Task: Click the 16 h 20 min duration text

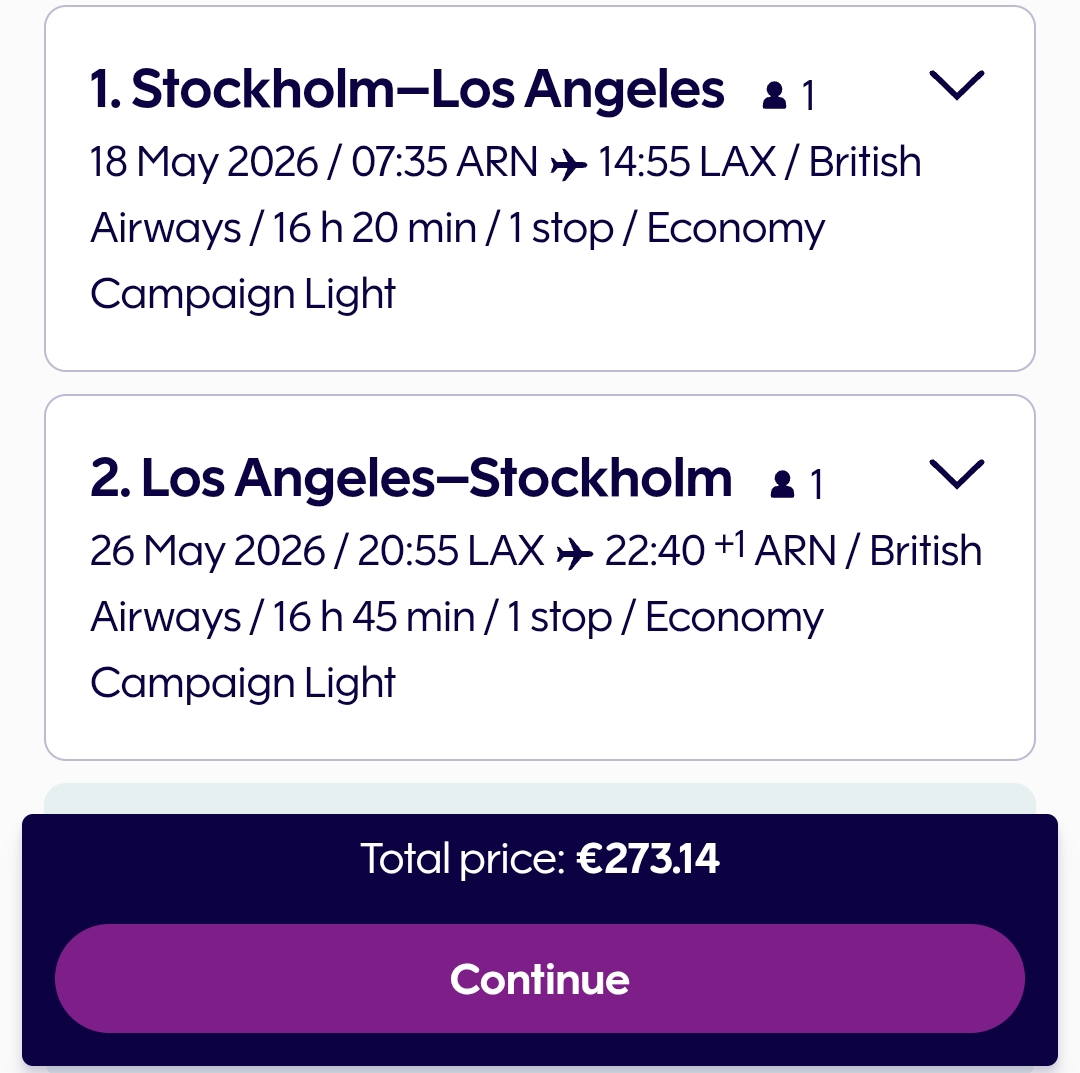Action: point(375,228)
